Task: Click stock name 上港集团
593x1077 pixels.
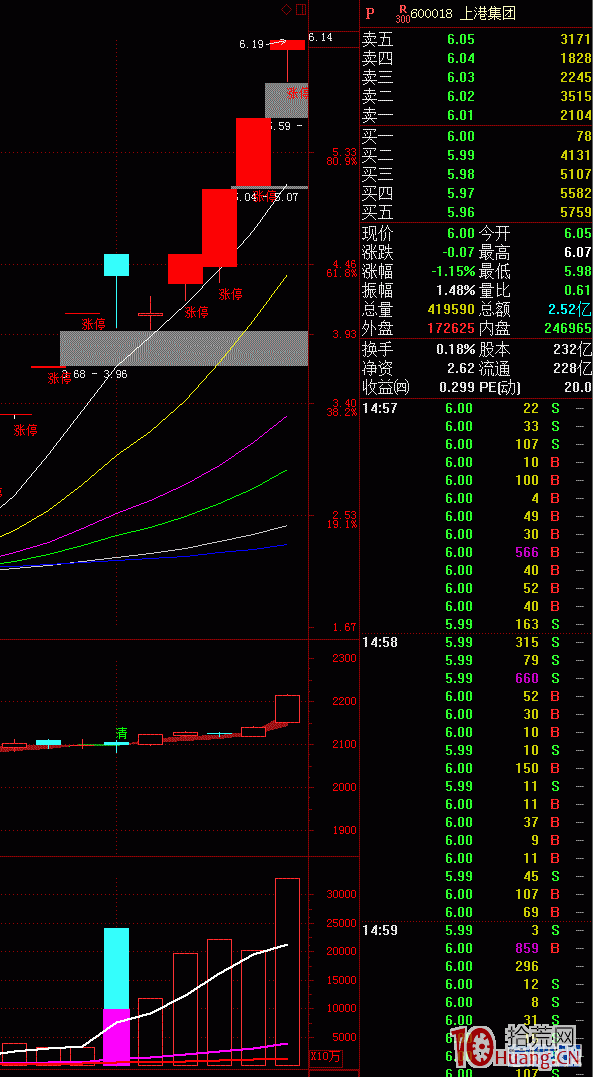Action: point(487,13)
